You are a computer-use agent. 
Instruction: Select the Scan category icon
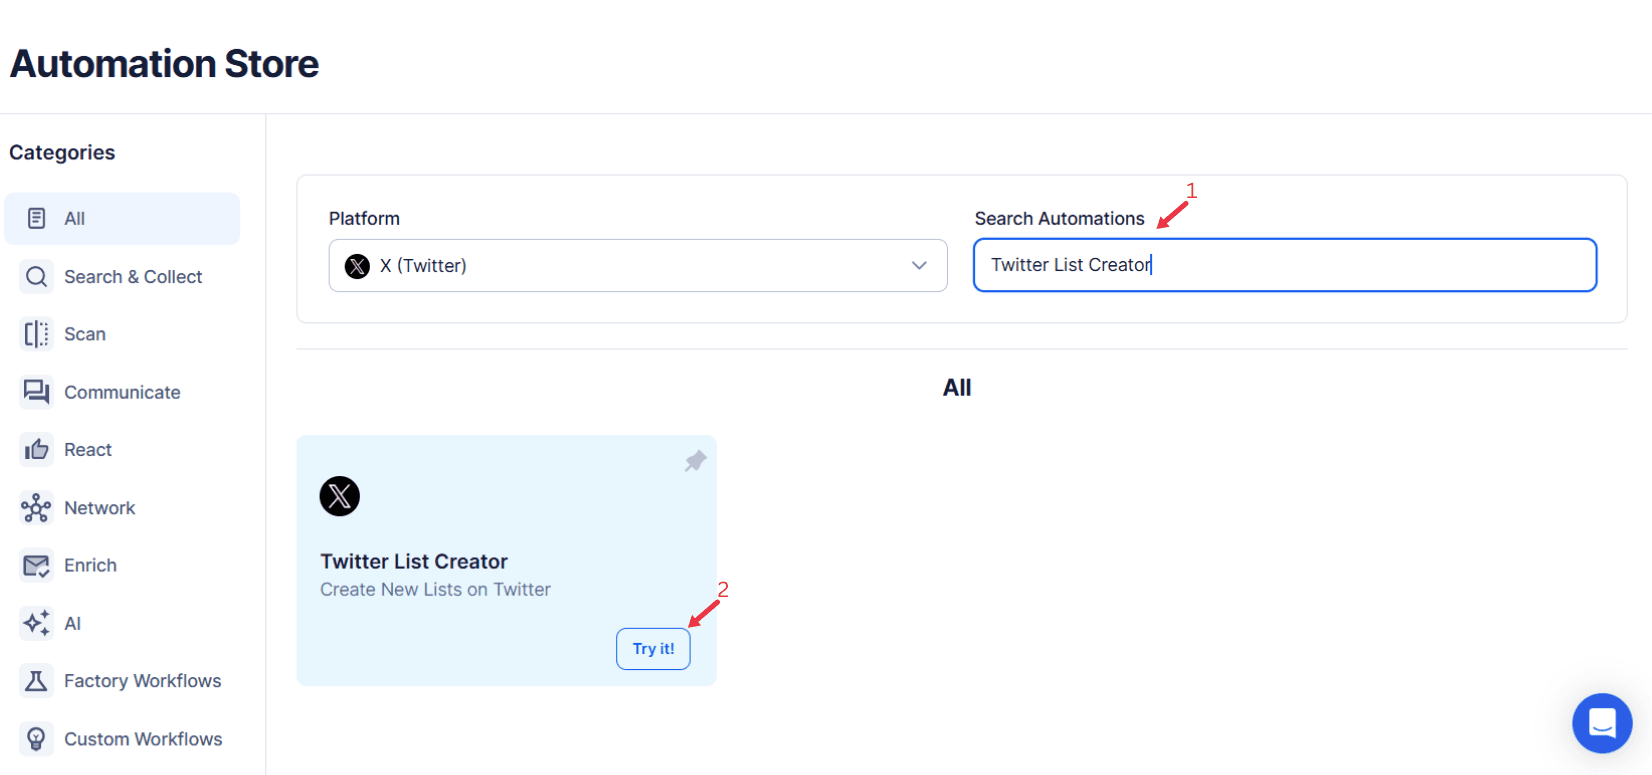click(36, 334)
